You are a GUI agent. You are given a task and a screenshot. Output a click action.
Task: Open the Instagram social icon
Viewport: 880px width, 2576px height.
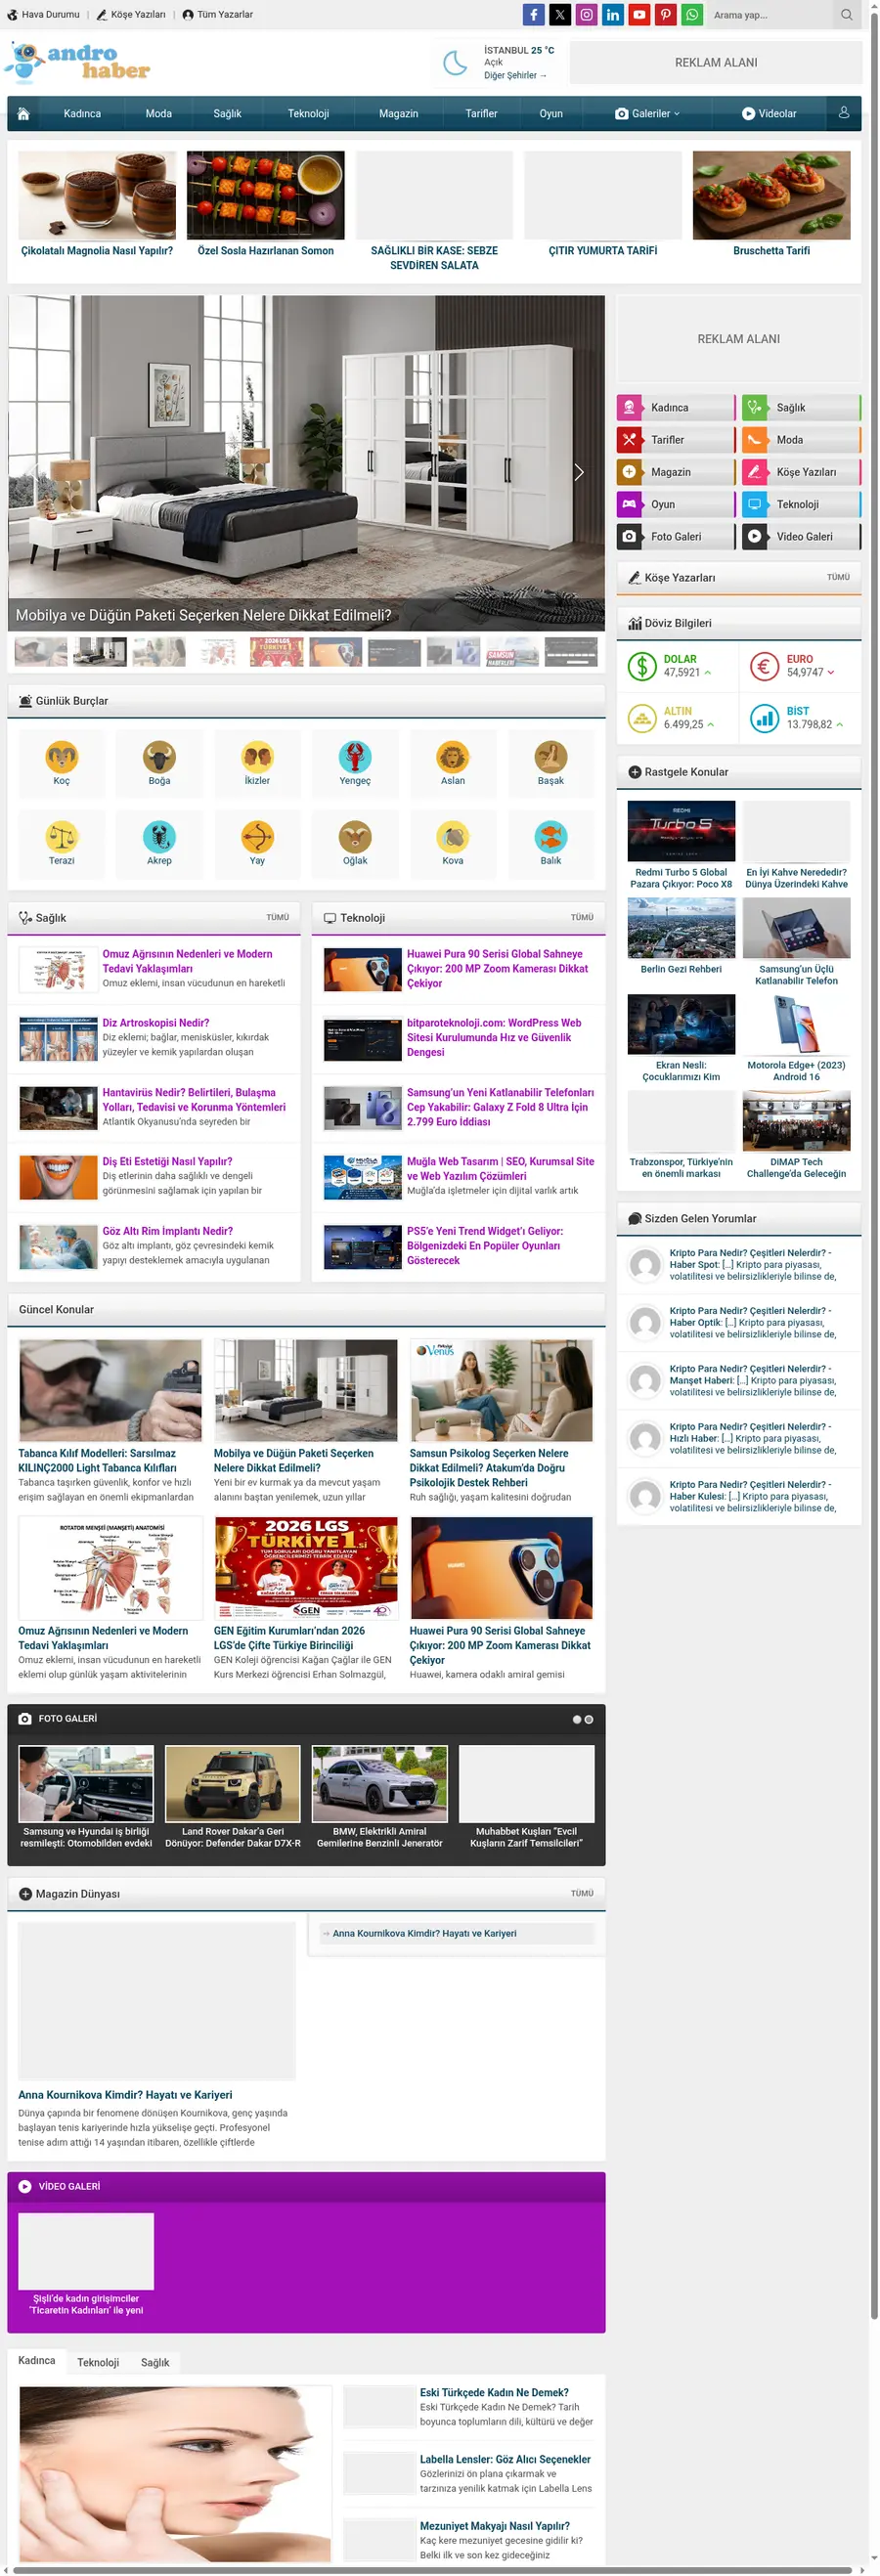tap(586, 15)
